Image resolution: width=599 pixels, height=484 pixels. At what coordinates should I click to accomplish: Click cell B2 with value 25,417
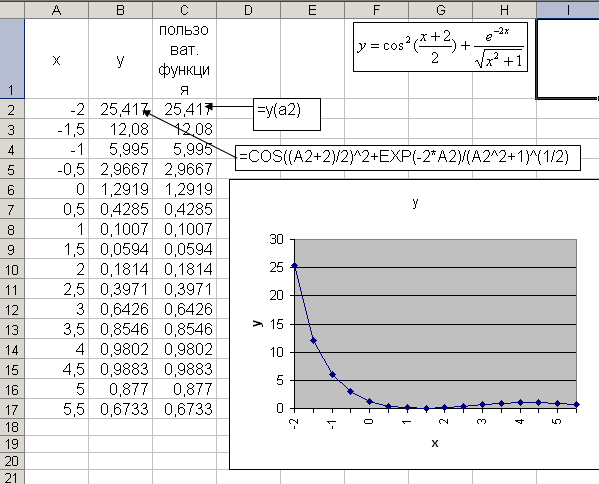tap(120, 110)
